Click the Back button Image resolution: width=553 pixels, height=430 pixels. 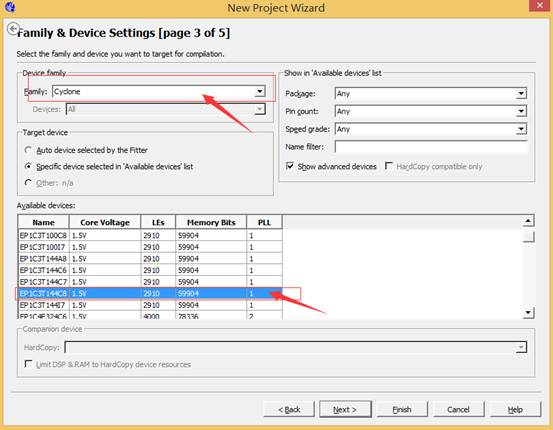289,410
